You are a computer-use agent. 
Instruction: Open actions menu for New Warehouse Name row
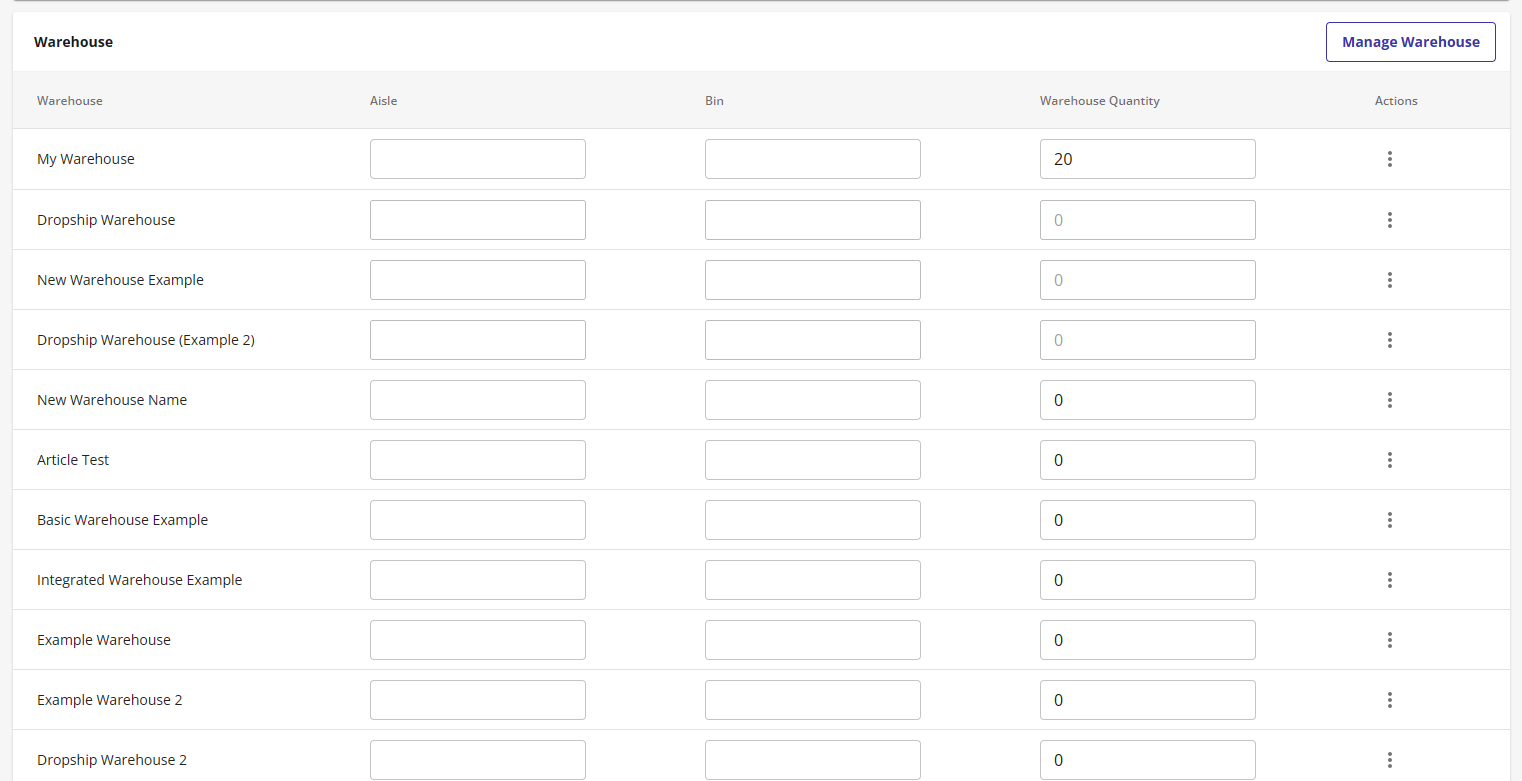pos(1390,399)
